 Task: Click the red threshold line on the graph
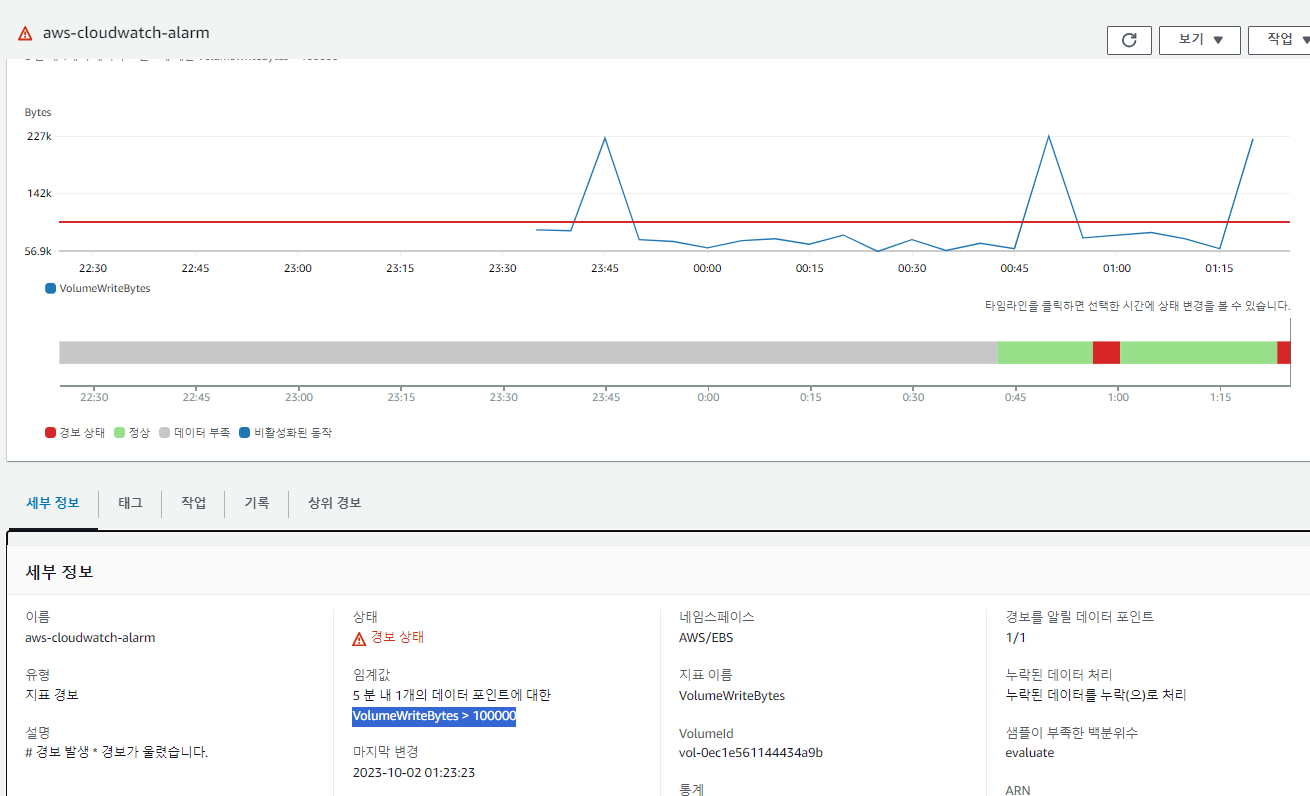[300, 222]
